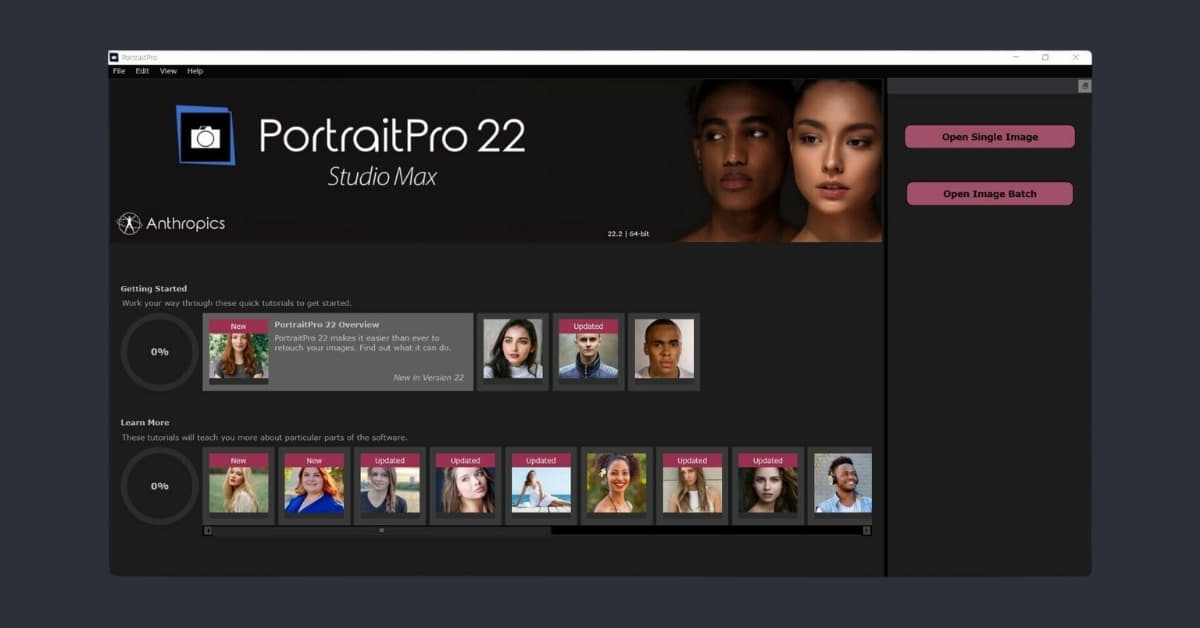The height and width of the screenshot is (628, 1200).
Task: Open New tutorial with red-haired woman in blue
Action: [x=314, y=486]
